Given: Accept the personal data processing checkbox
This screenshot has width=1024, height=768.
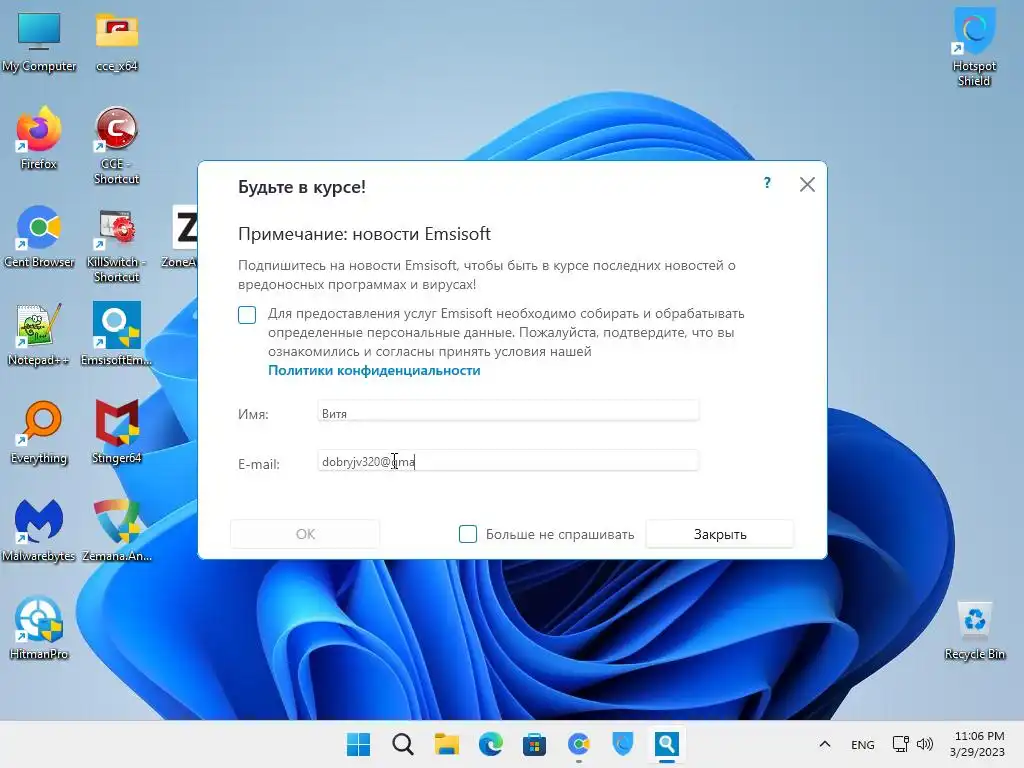Looking at the screenshot, I should click(247, 315).
